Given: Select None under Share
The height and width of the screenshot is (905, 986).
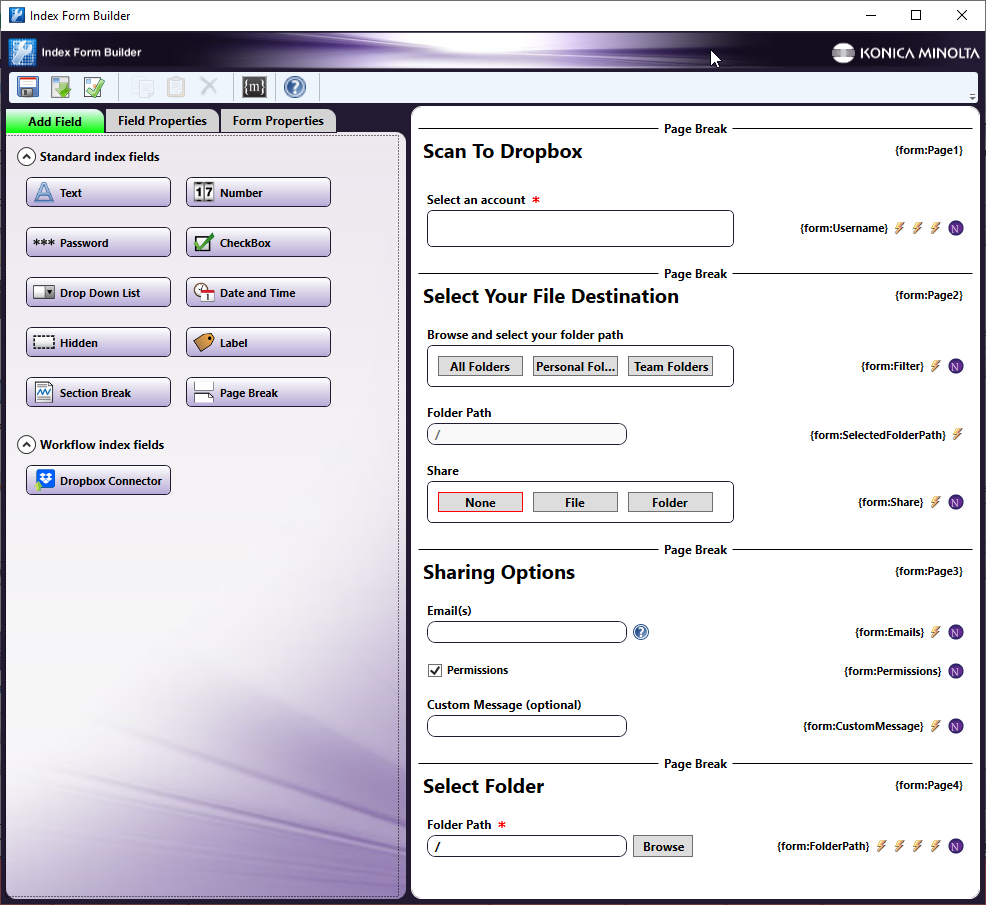Looking at the screenshot, I should 480,502.
